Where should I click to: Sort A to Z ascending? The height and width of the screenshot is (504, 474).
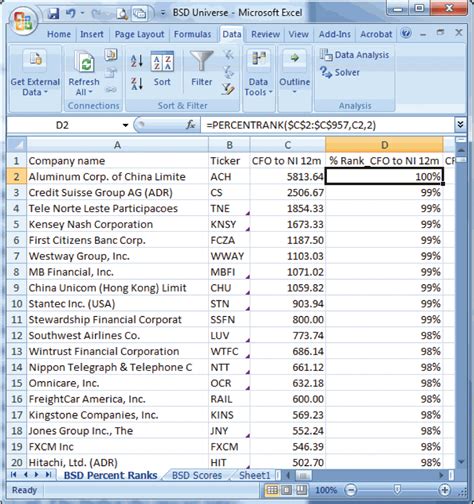[137, 61]
